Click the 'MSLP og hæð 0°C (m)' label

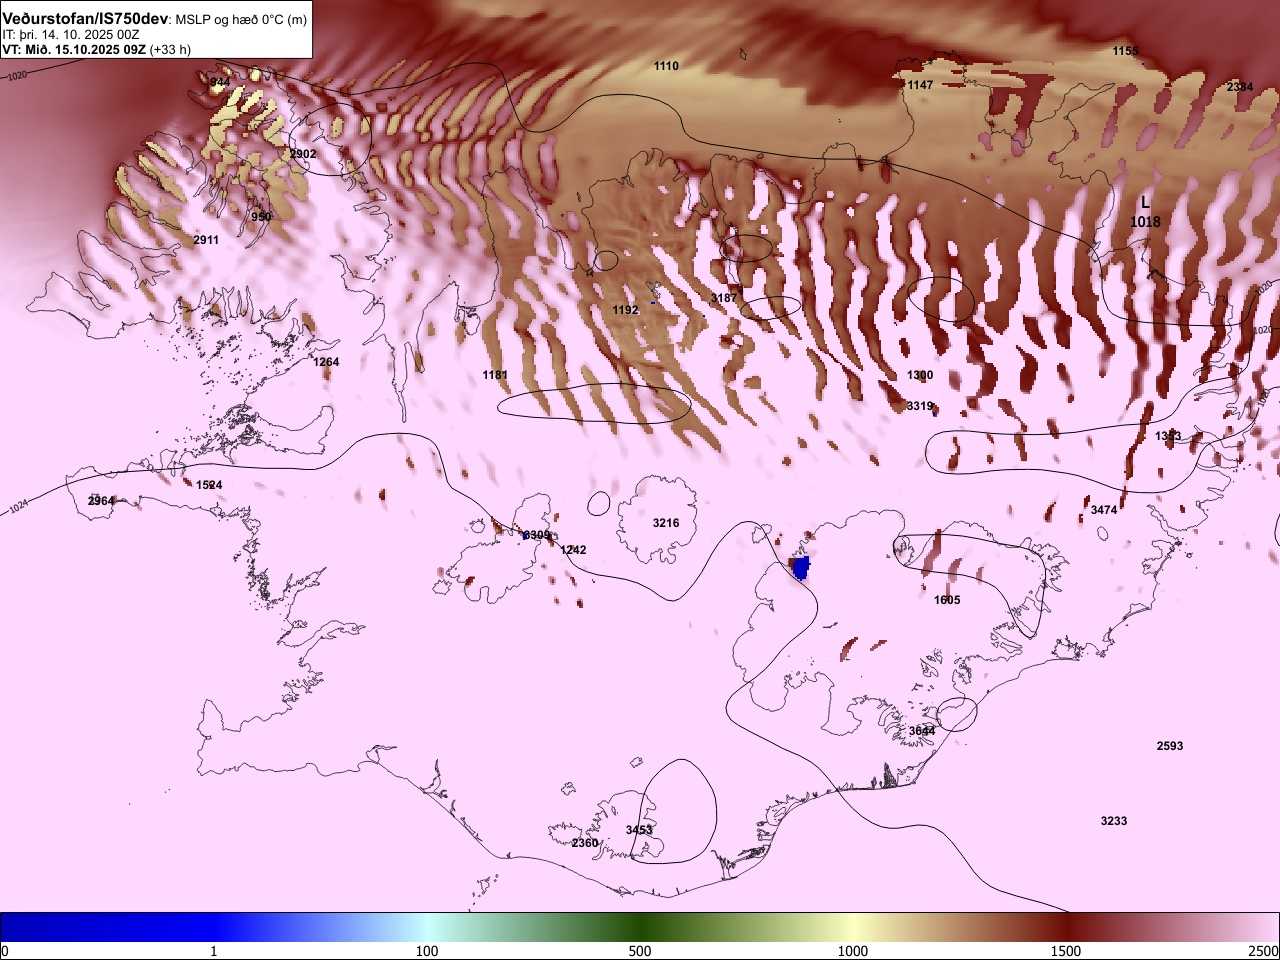coord(241,20)
